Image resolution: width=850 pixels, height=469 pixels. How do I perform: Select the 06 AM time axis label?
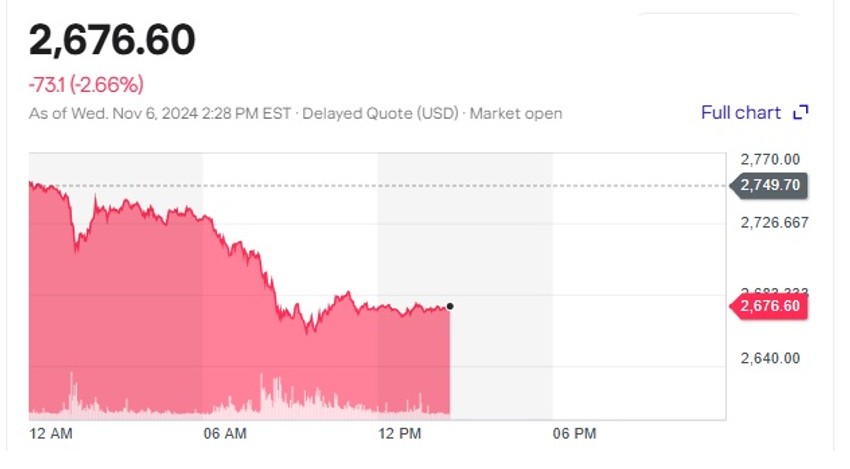click(x=224, y=434)
